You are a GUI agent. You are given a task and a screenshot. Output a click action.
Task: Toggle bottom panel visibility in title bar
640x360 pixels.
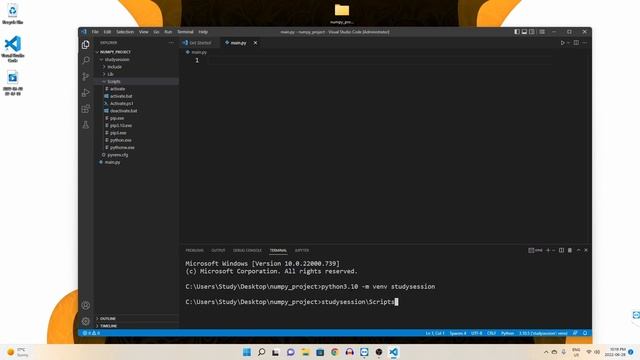click(x=524, y=32)
